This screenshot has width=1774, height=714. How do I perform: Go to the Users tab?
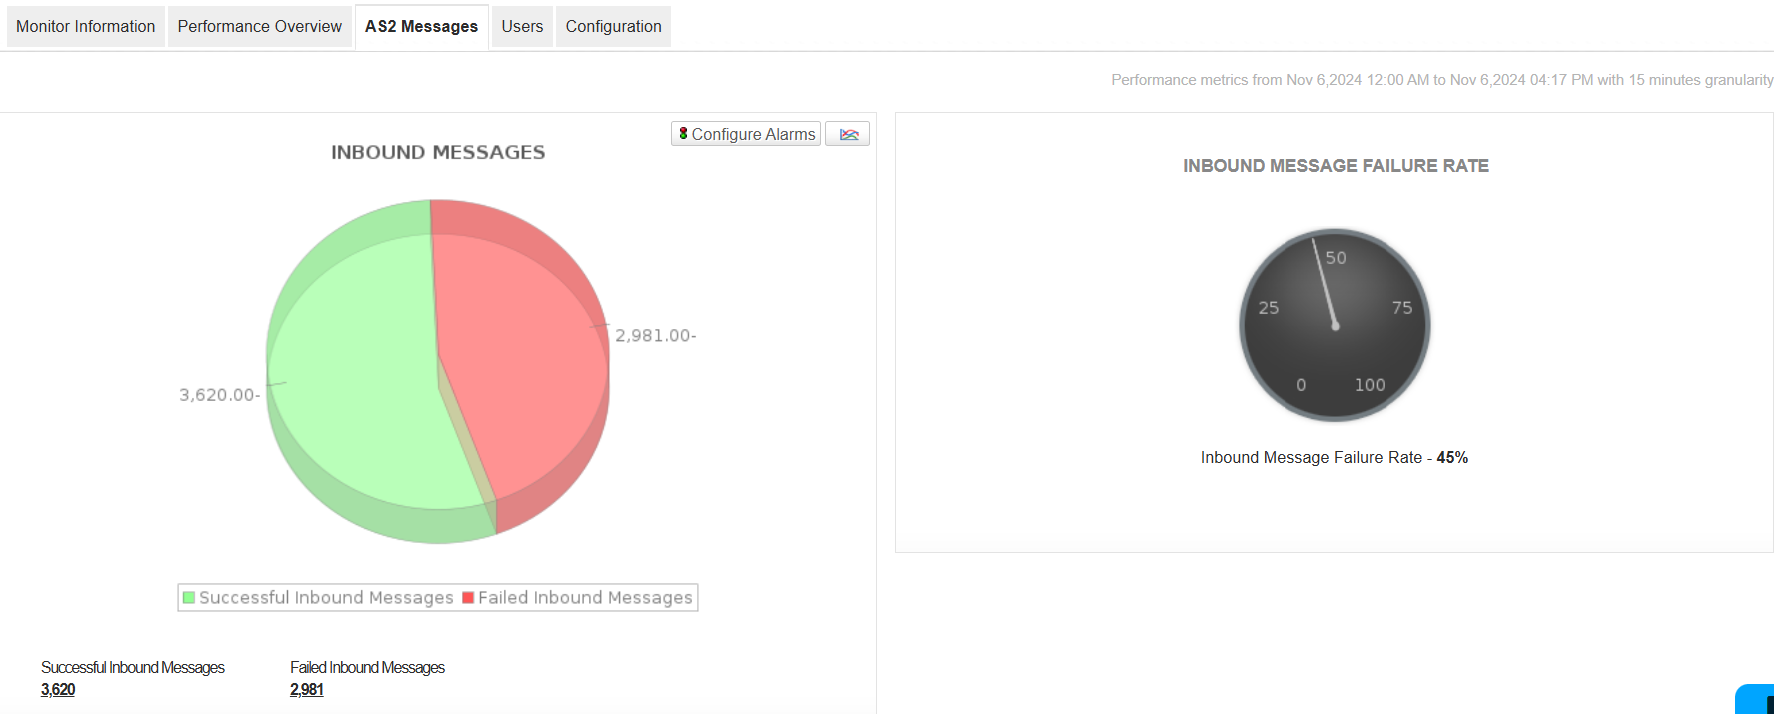click(522, 26)
